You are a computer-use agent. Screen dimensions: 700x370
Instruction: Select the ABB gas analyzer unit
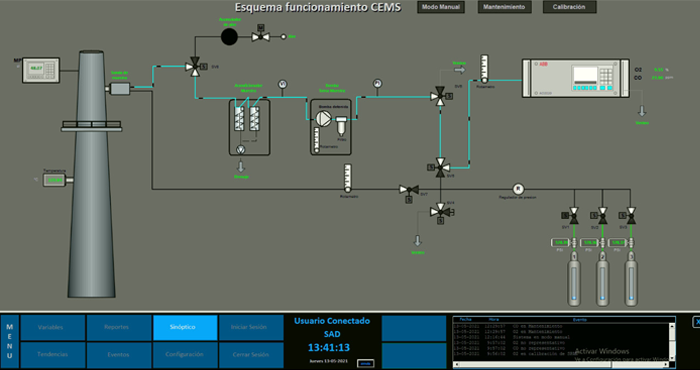point(575,78)
